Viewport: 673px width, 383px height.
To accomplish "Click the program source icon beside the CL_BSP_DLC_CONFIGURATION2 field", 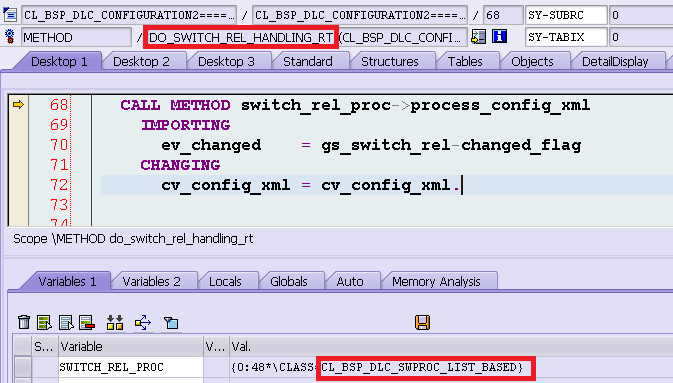I will 10,15.
